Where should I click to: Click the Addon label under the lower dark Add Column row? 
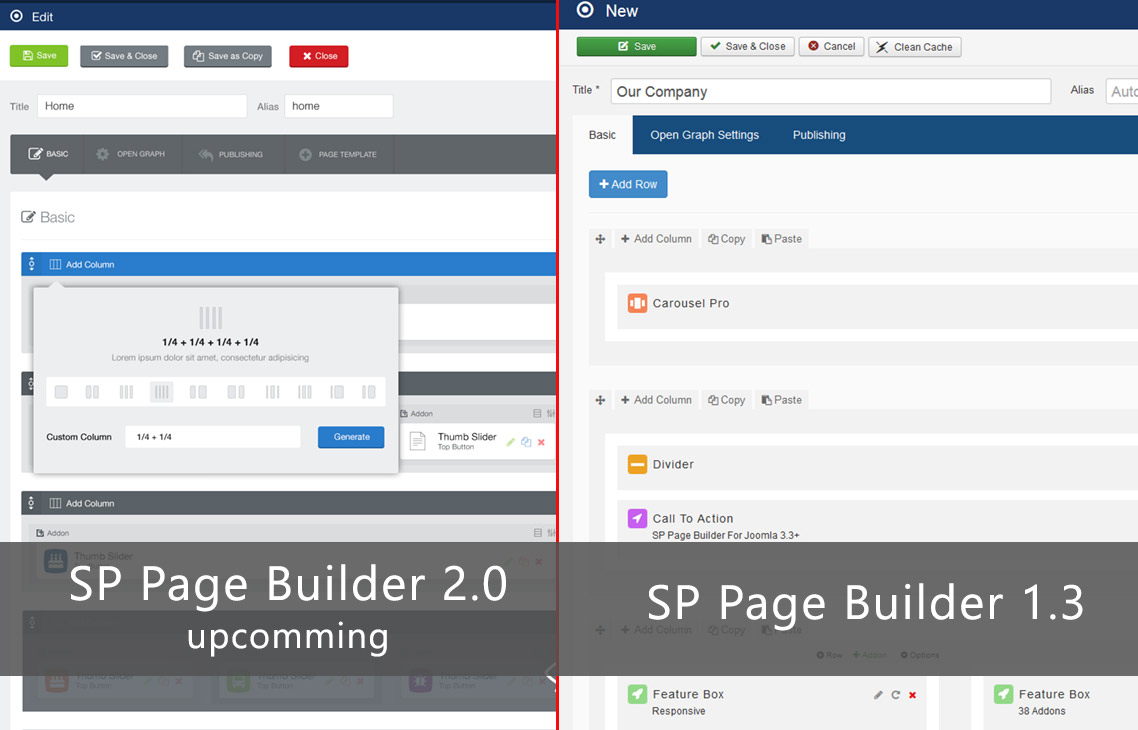53,533
